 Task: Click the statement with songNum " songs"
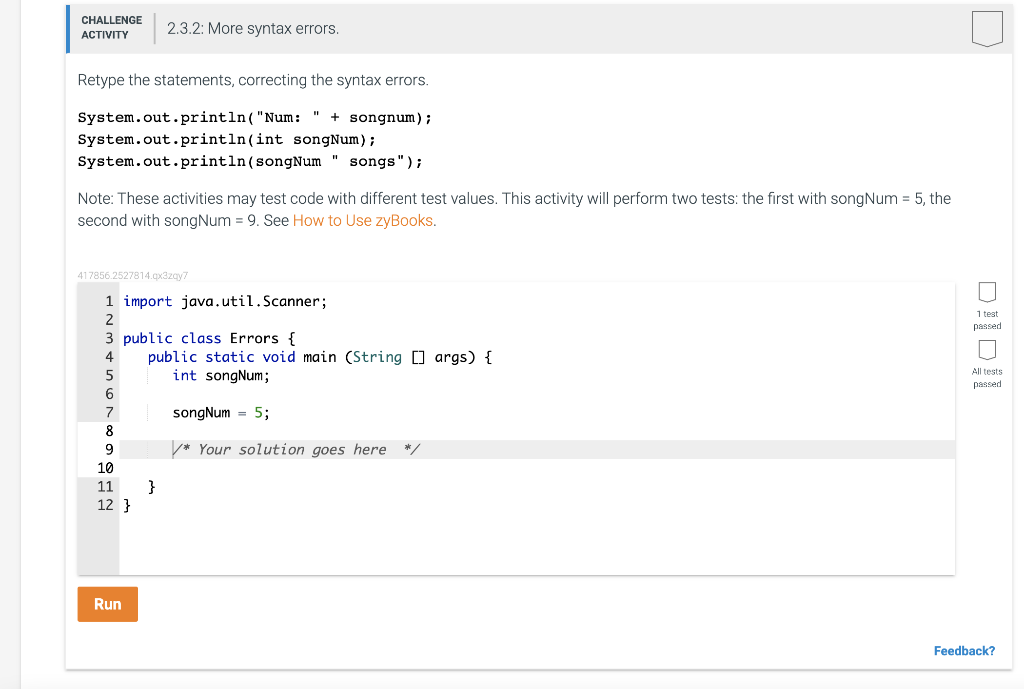(x=250, y=161)
